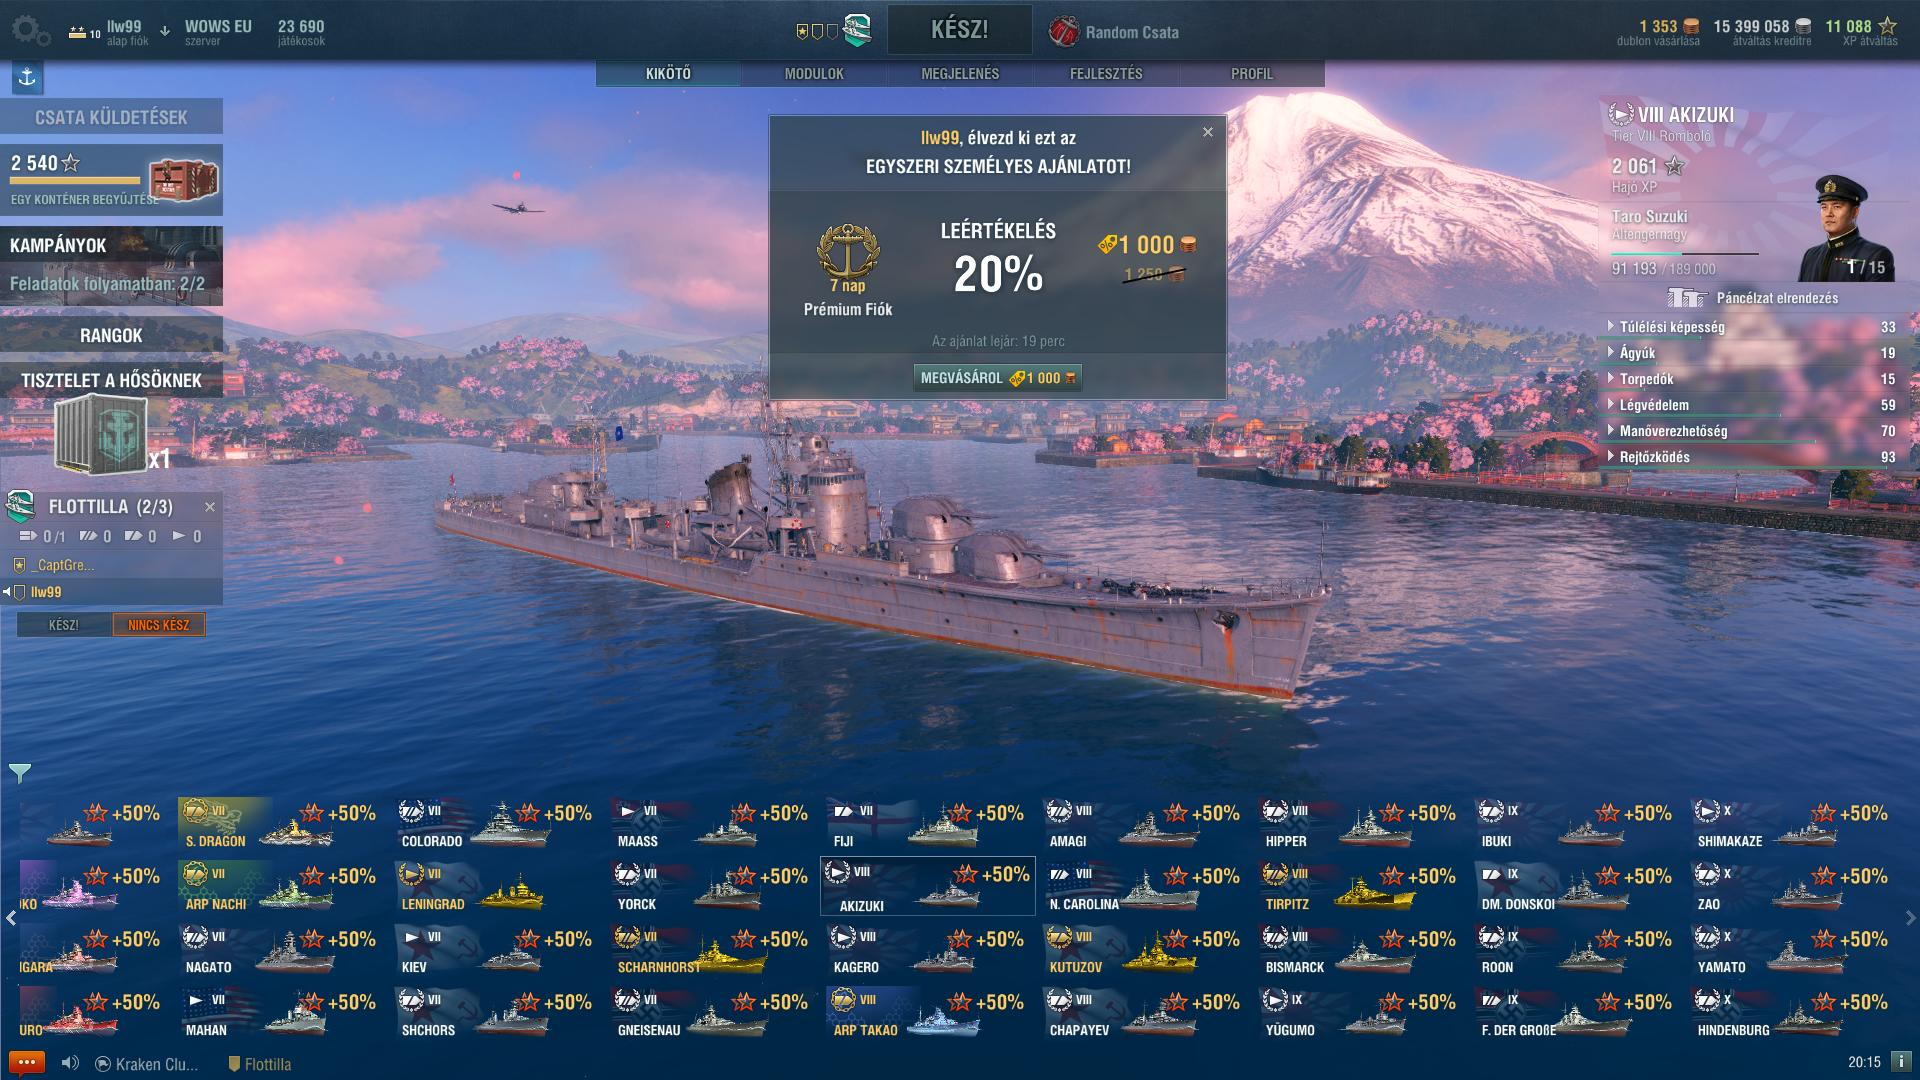This screenshot has width=1920, height=1080.
Task: Click the anchor port icon
Action: pos(27,77)
